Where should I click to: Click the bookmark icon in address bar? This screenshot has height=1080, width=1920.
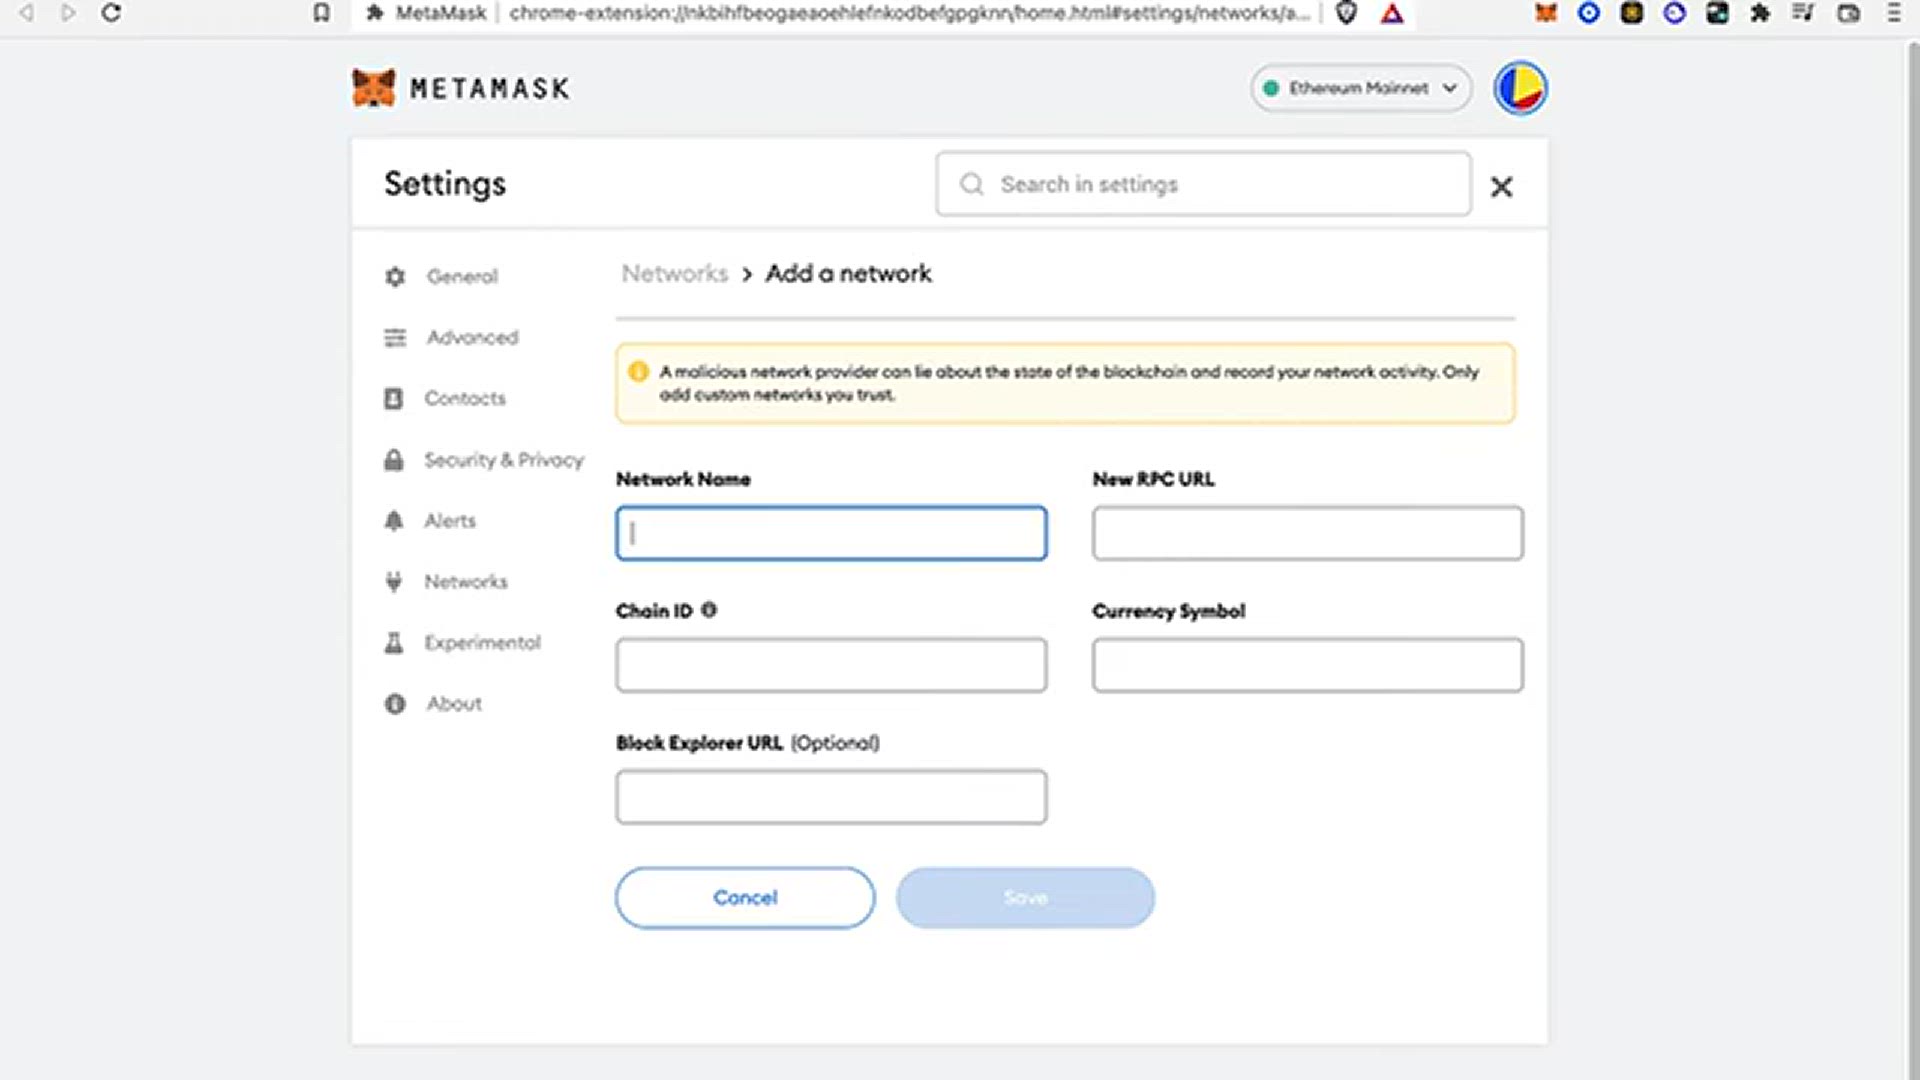tap(321, 13)
